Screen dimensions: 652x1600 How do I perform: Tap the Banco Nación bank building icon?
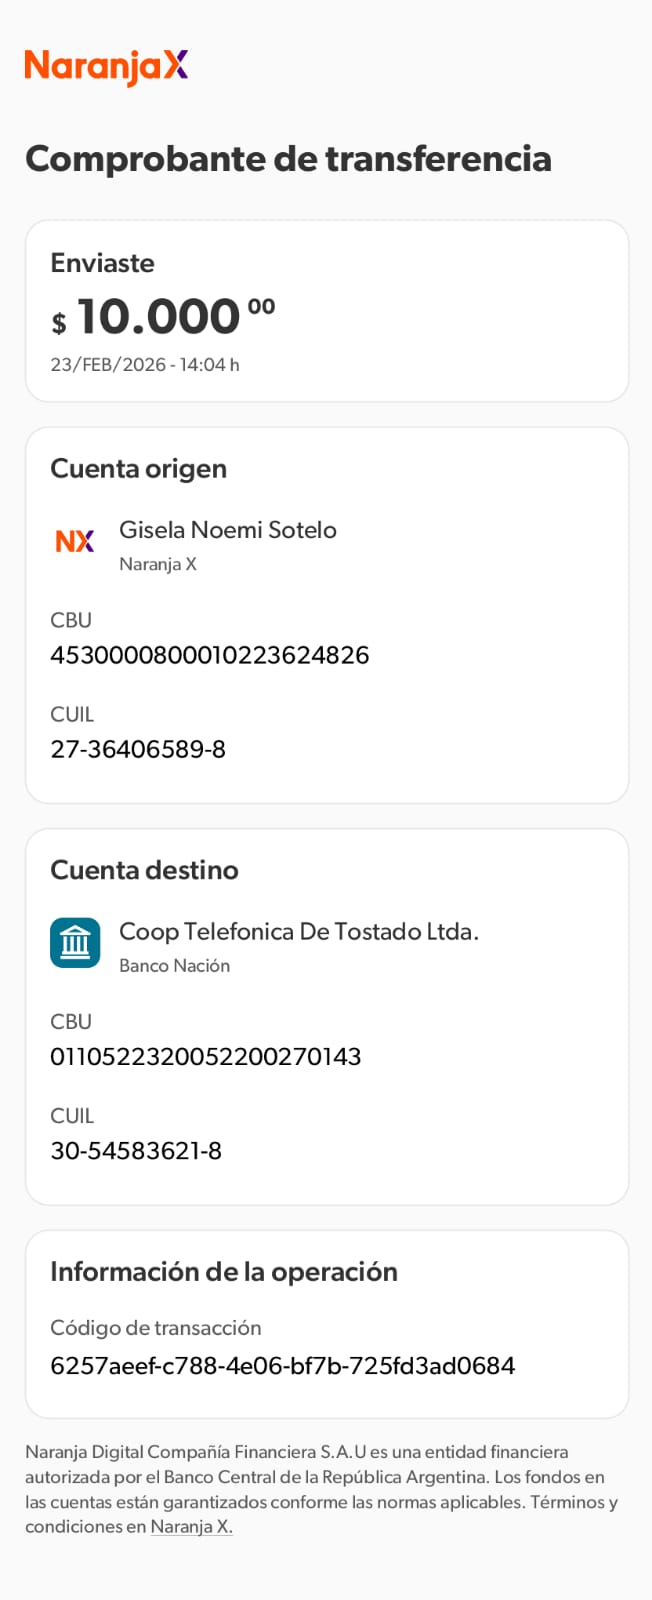[75, 943]
